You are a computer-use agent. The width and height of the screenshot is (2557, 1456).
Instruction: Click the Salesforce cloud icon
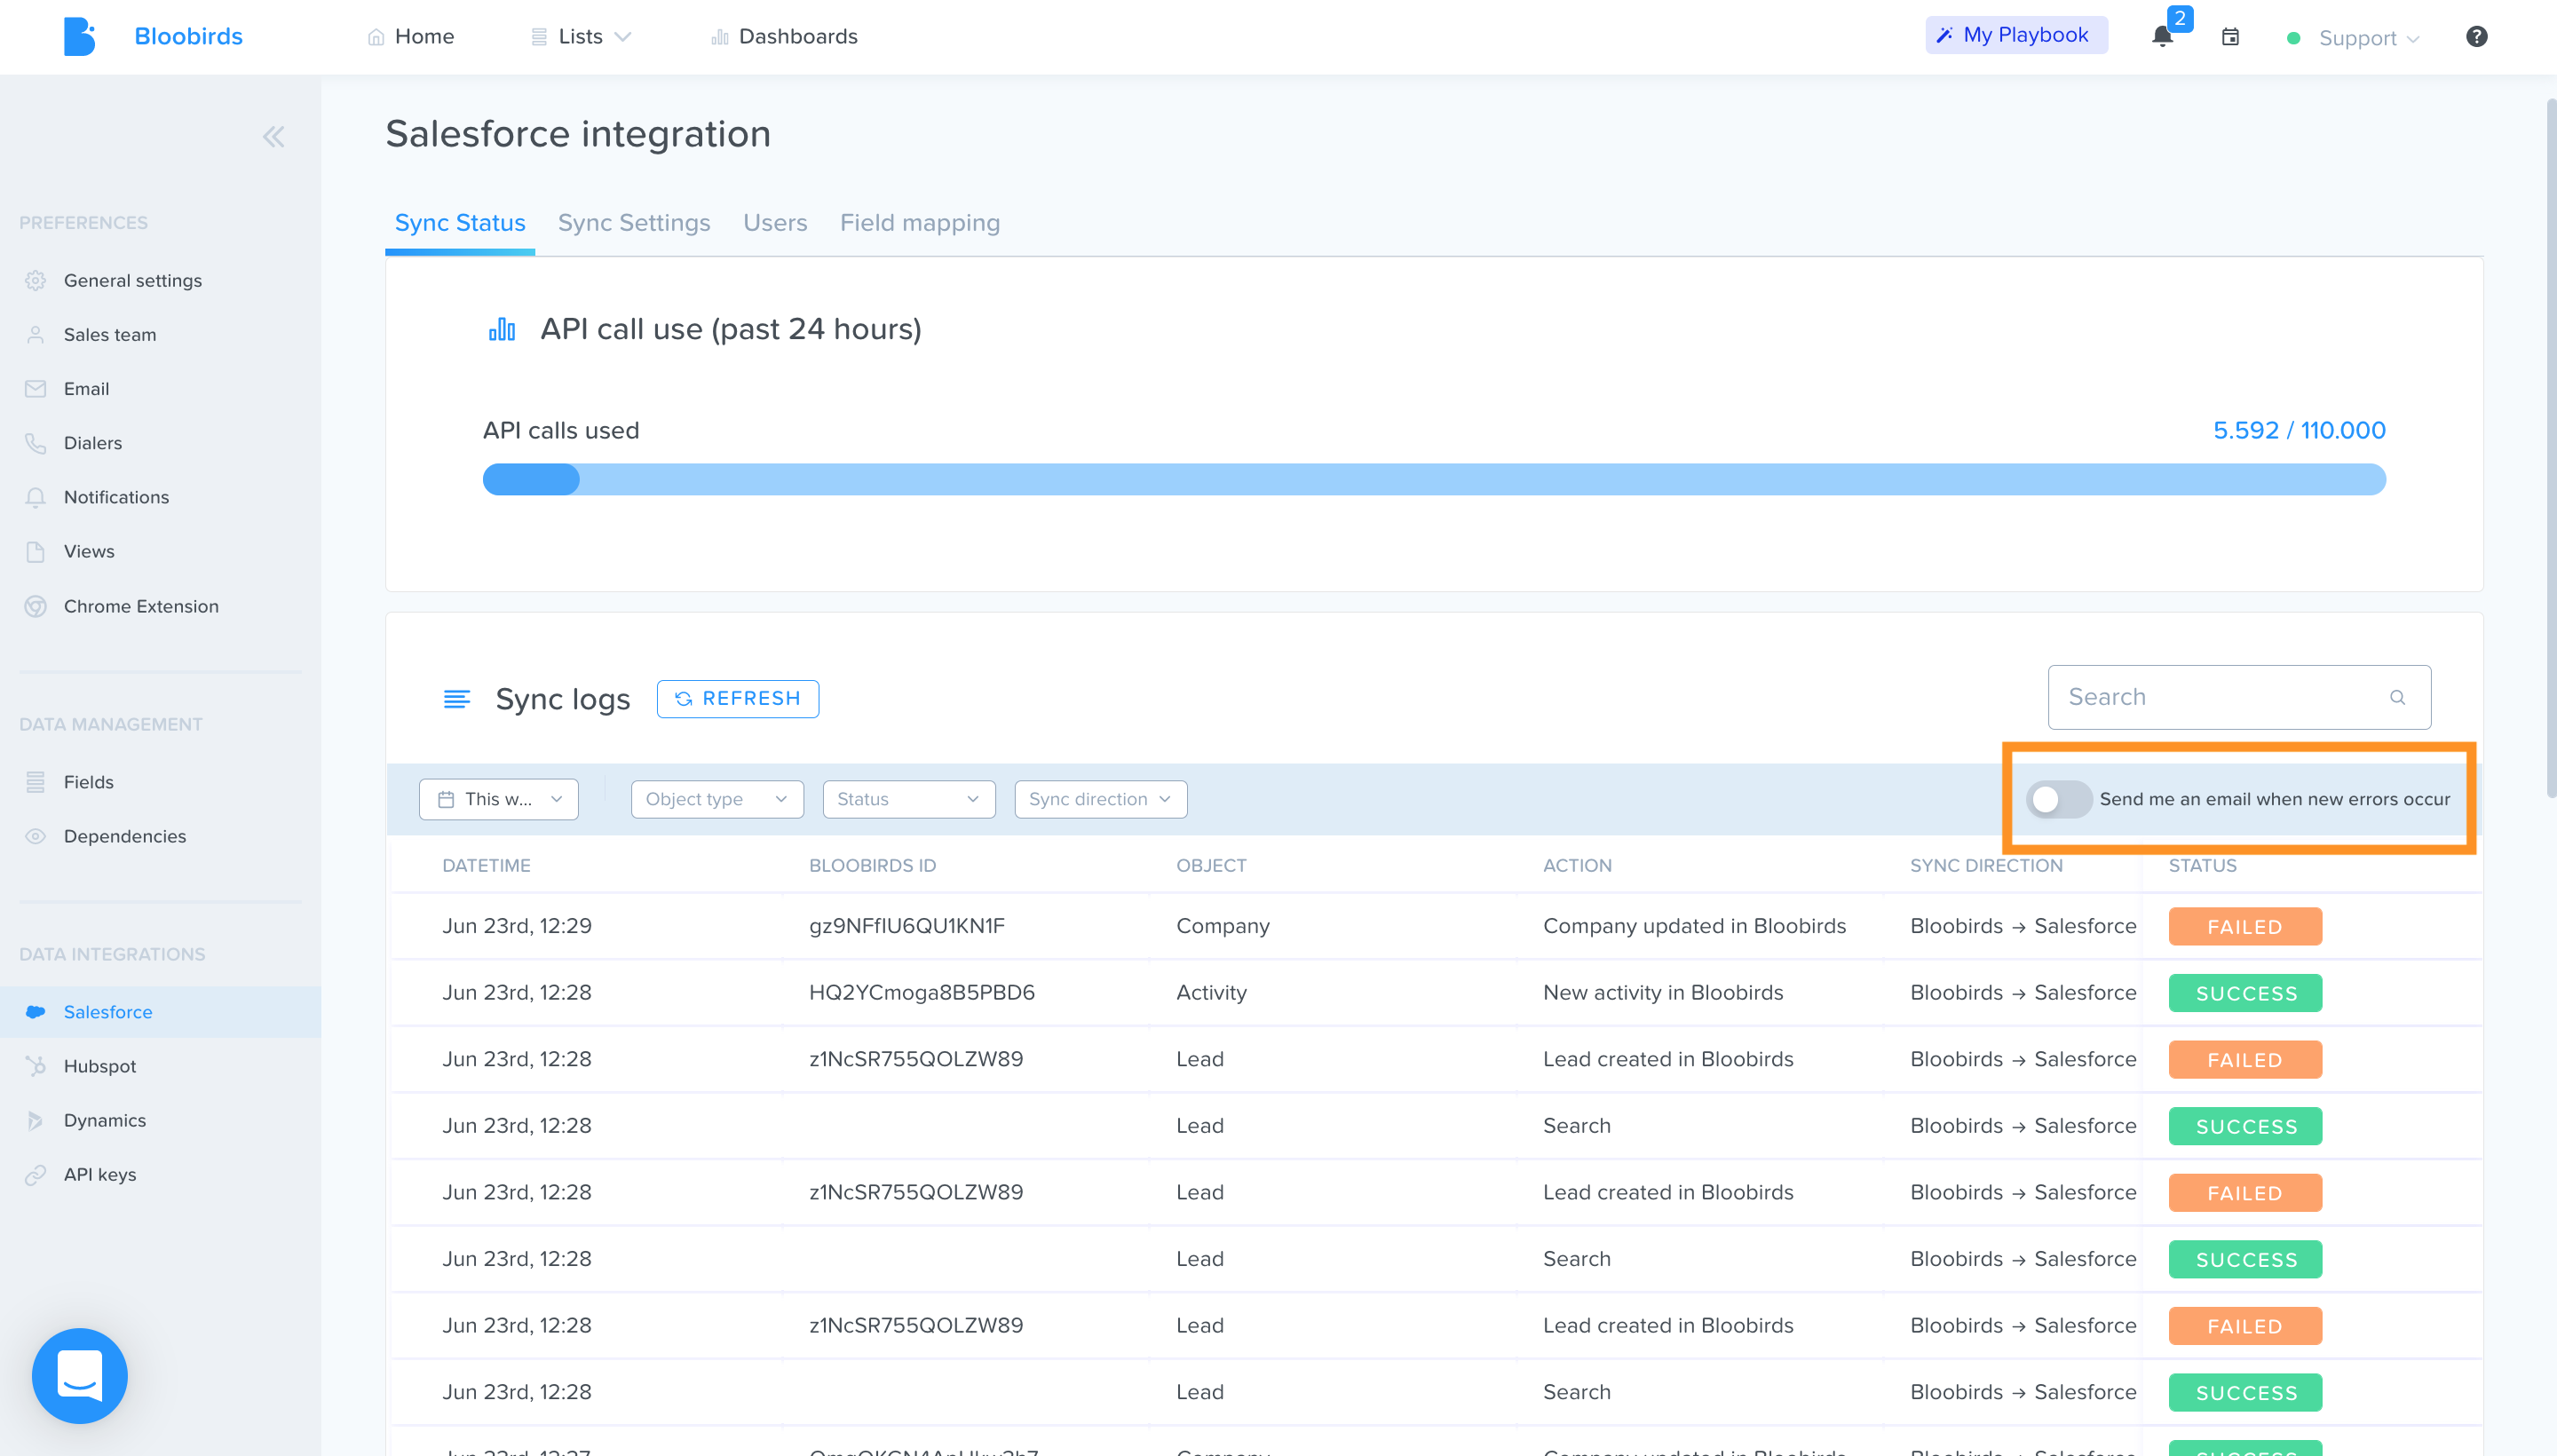tap(36, 1012)
